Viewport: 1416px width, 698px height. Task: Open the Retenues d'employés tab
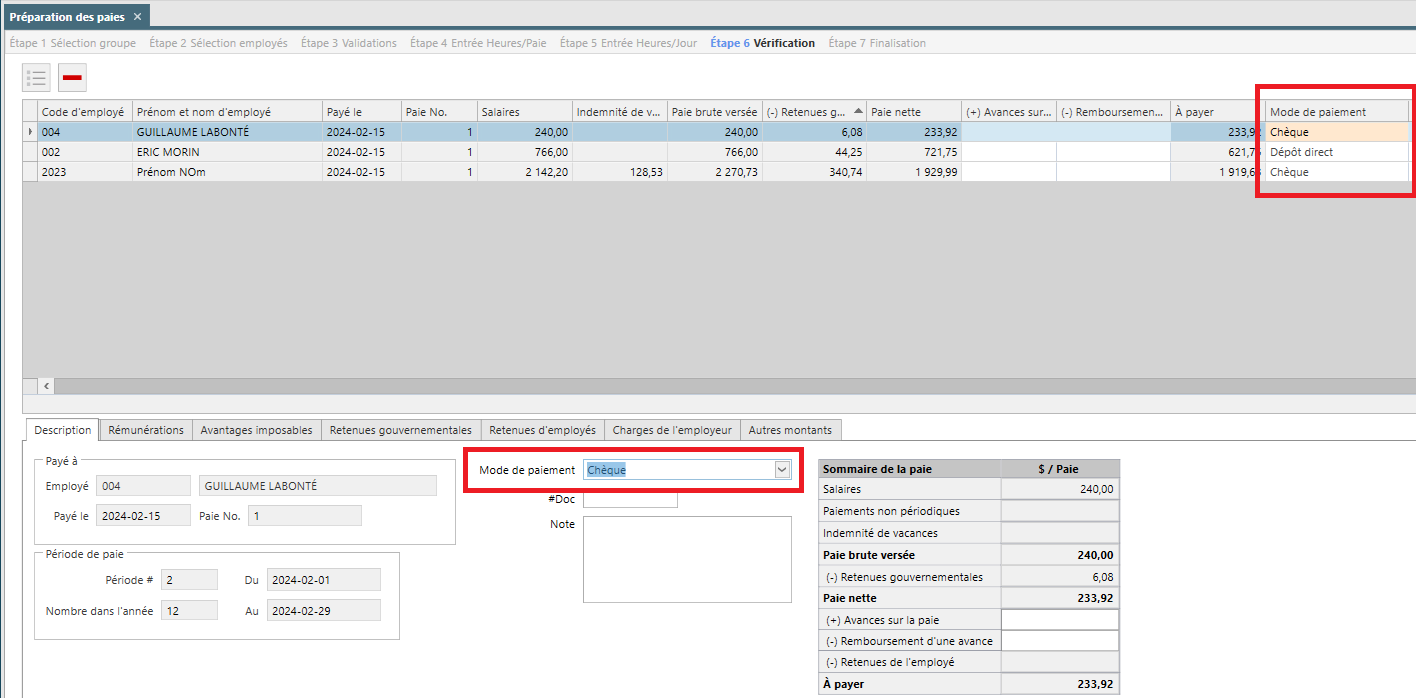pyautogui.click(x=543, y=430)
